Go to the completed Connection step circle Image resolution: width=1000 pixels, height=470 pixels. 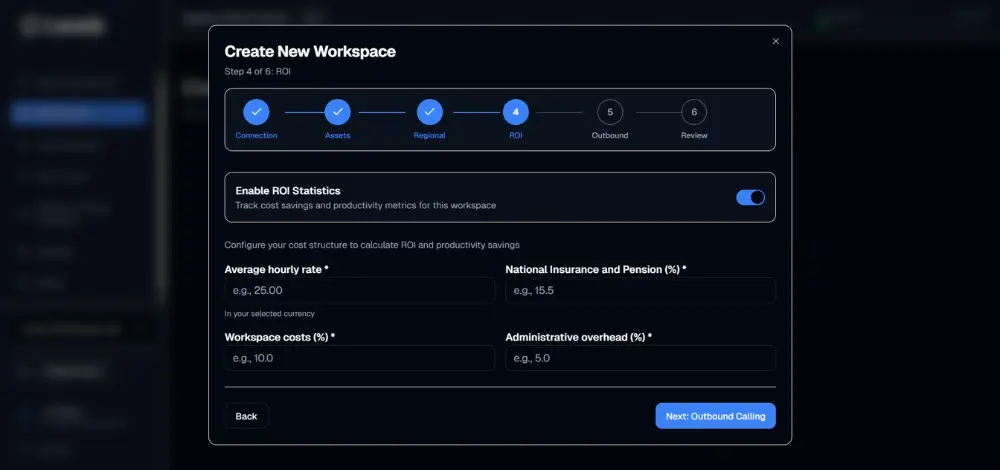(x=256, y=112)
